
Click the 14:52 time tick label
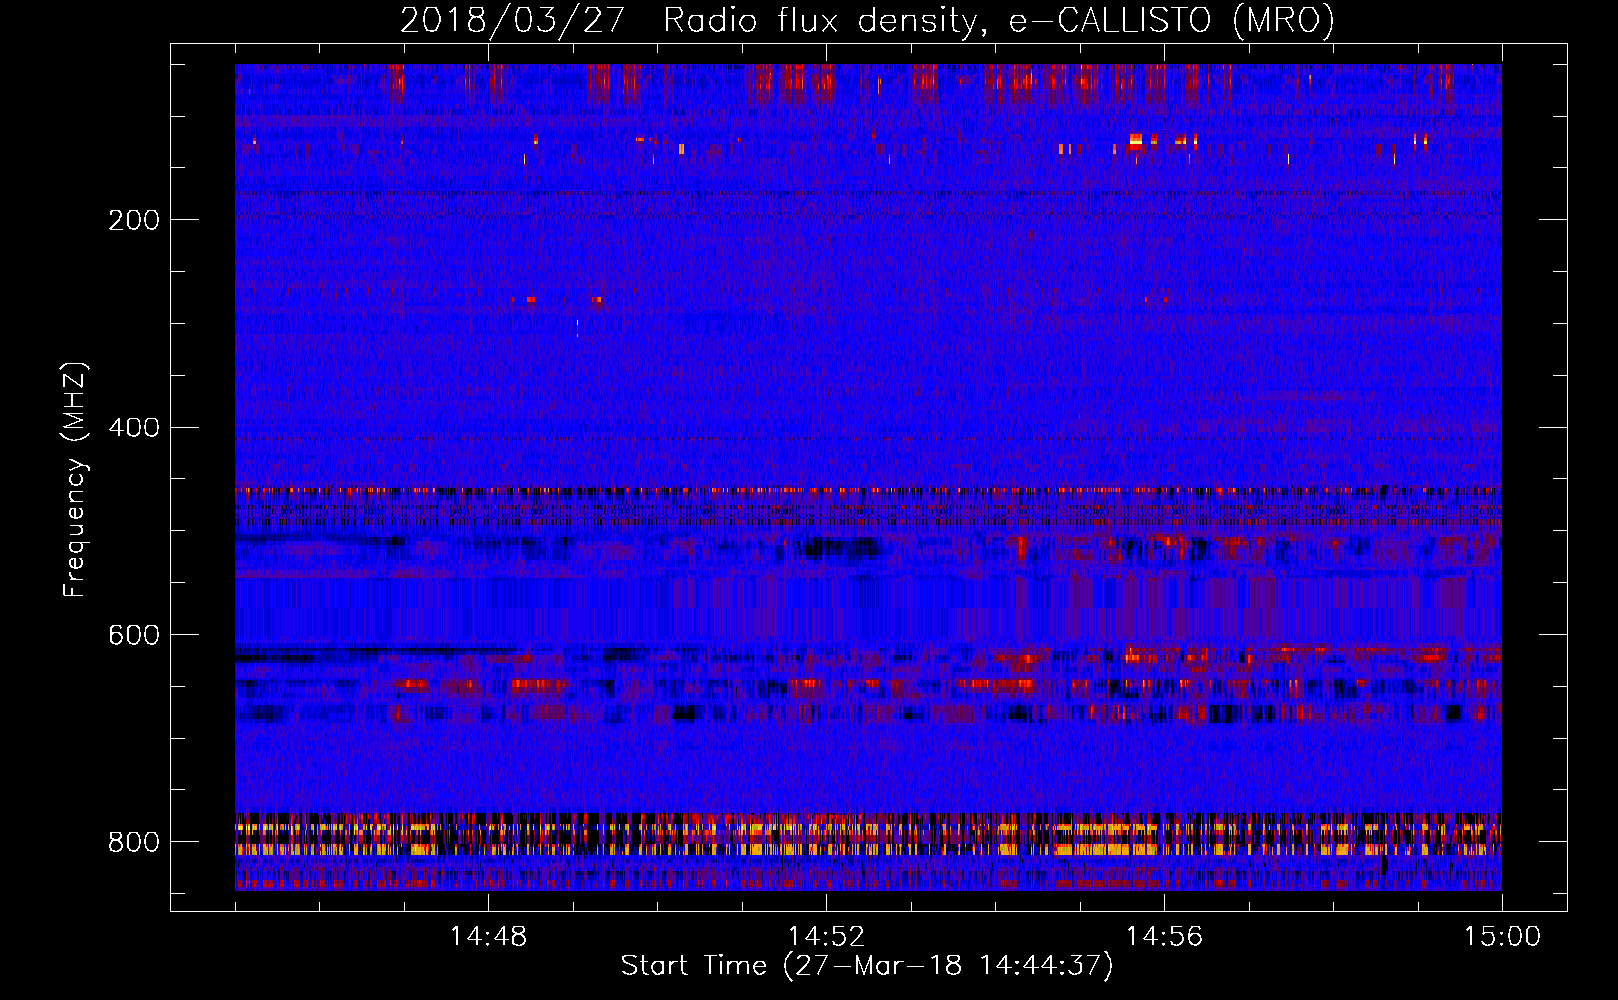[826, 936]
